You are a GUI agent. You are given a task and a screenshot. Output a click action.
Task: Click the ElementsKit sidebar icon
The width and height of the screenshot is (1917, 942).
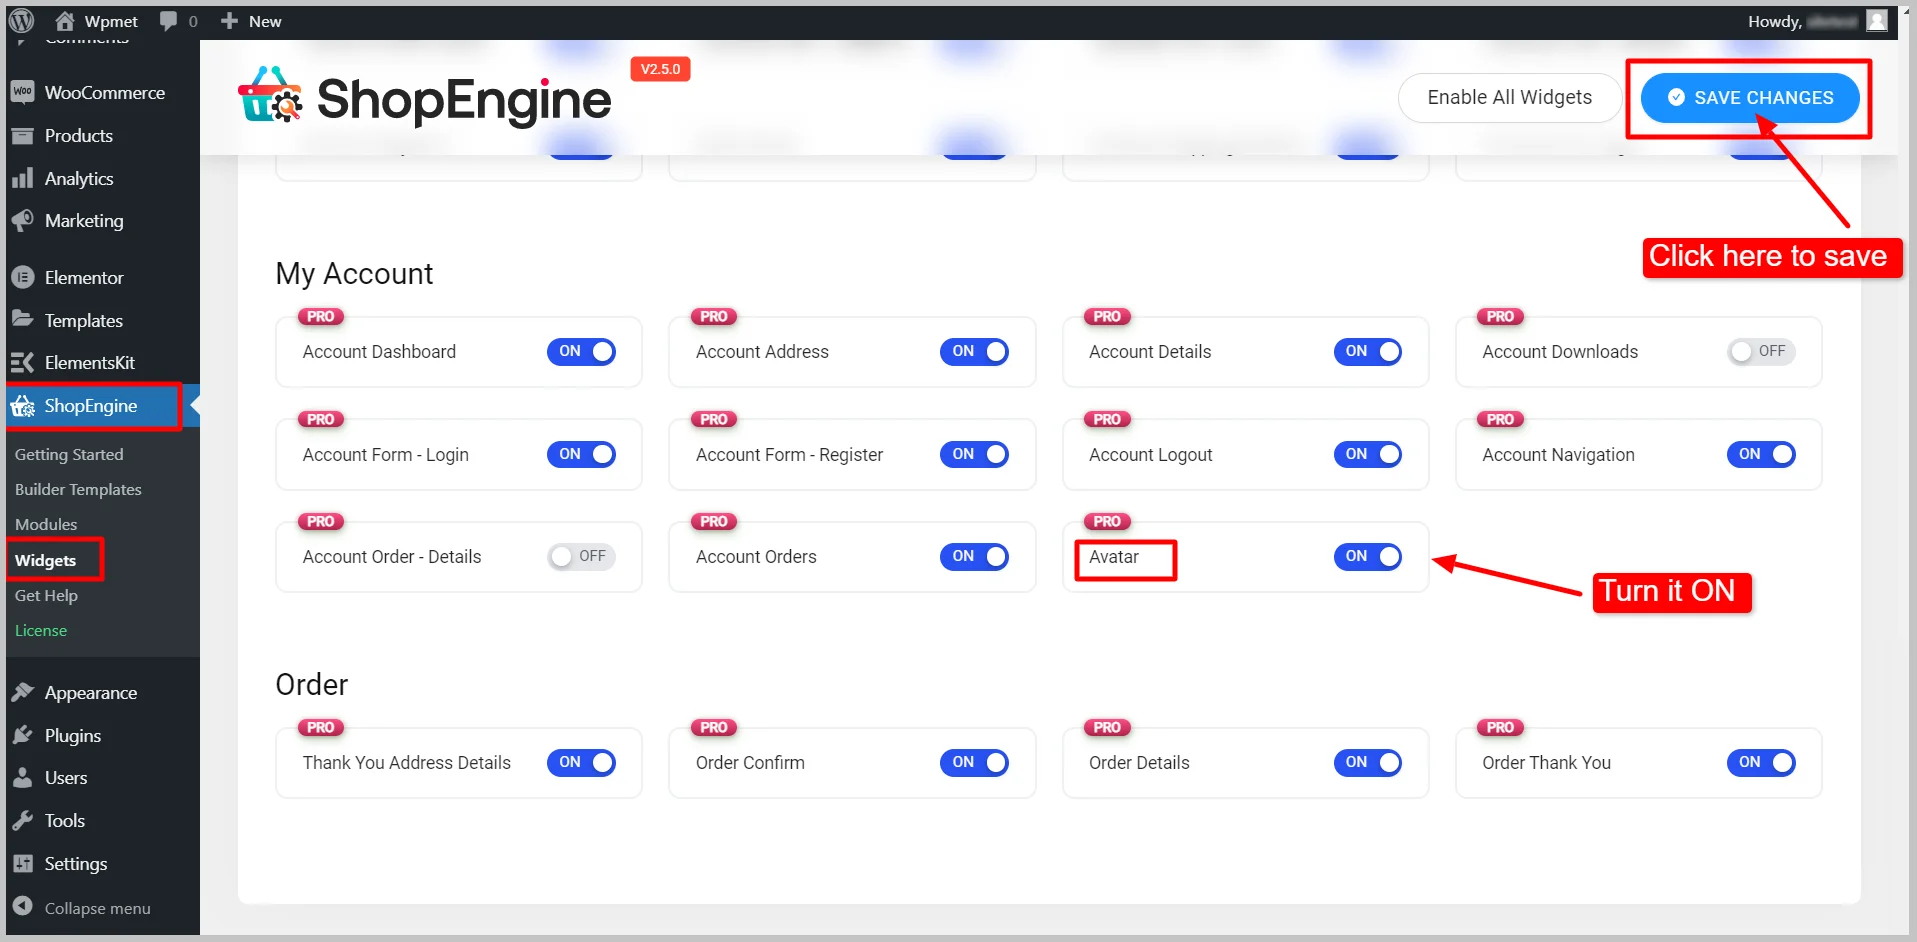tap(23, 362)
